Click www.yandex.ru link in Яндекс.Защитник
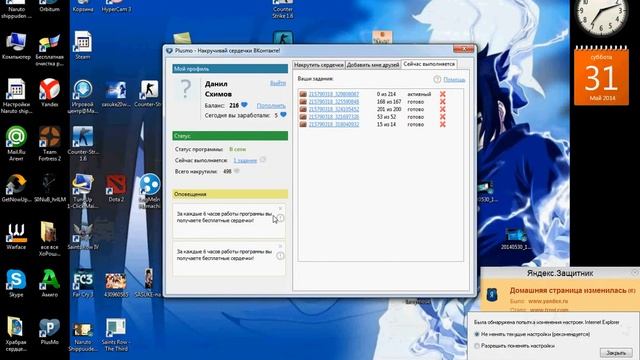 coord(548,301)
